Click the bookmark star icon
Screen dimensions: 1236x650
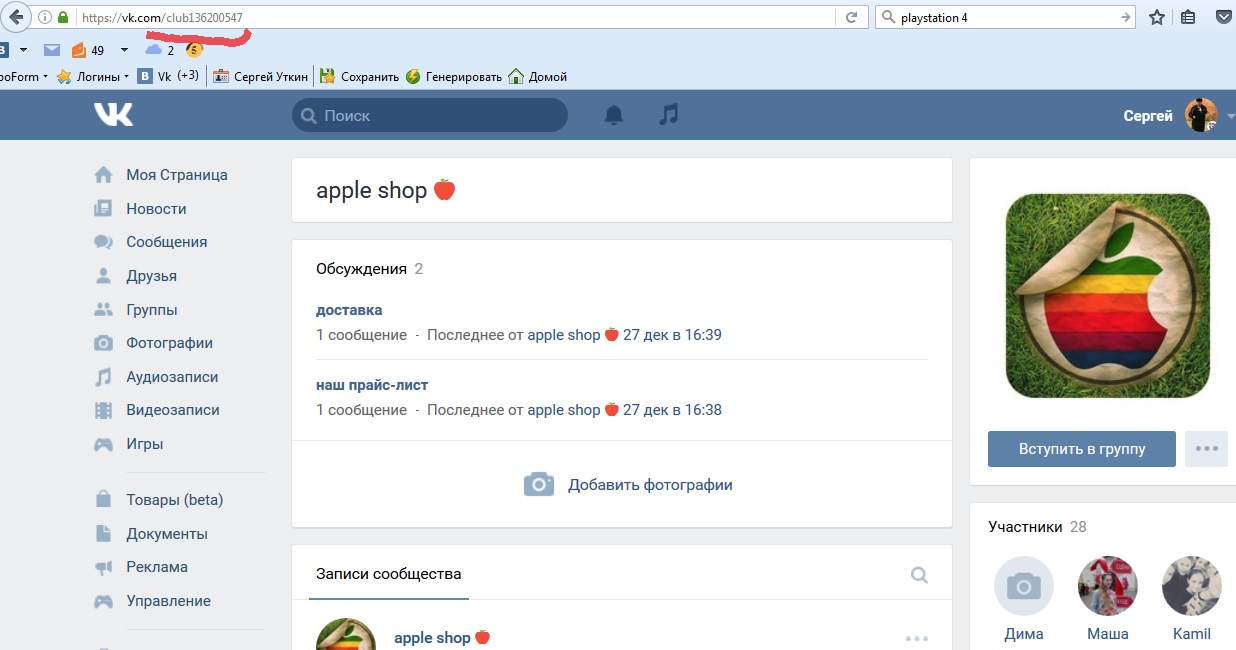(x=1156, y=17)
